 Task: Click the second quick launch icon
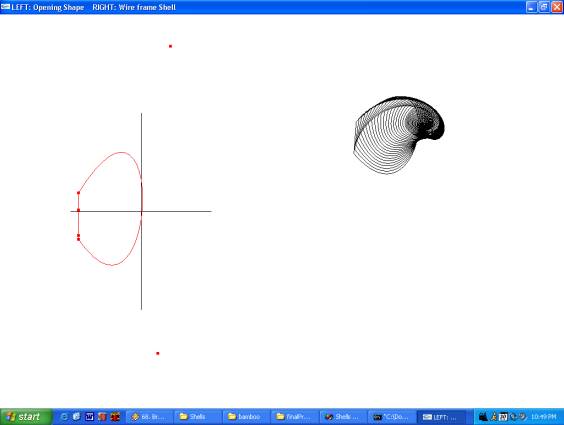coord(76,417)
